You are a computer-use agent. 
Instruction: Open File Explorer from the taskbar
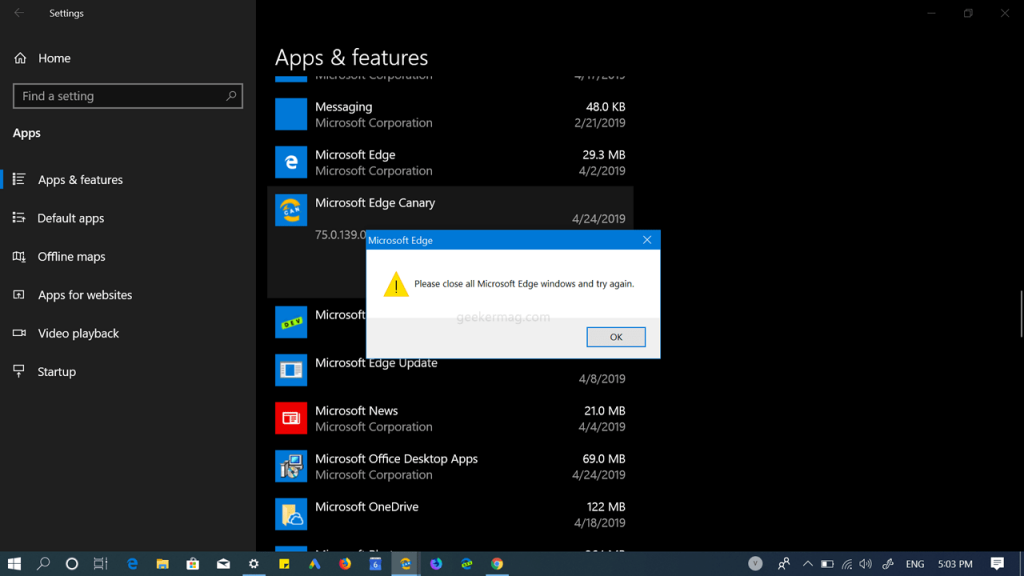pos(163,564)
